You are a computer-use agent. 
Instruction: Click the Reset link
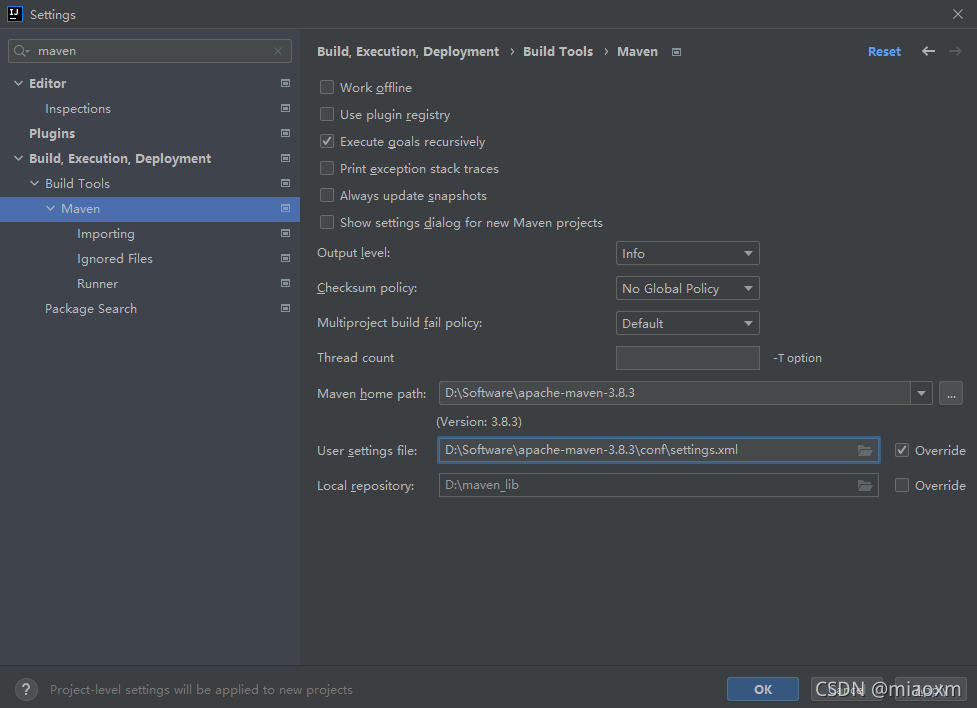[x=884, y=52]
